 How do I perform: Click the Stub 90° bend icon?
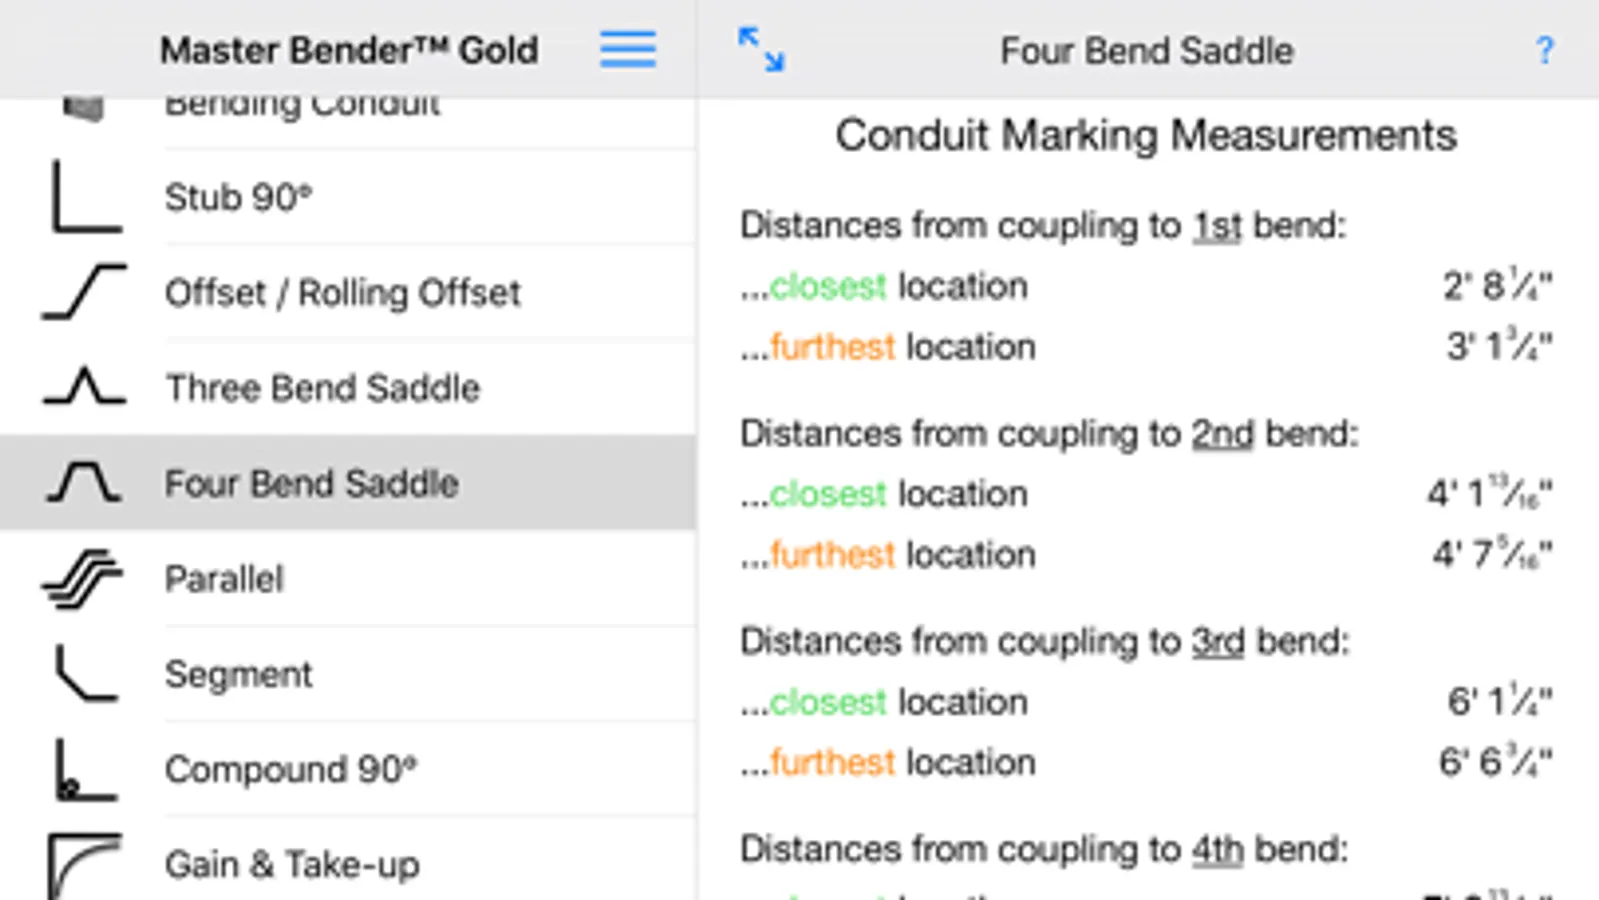click(x=85, y=197)
